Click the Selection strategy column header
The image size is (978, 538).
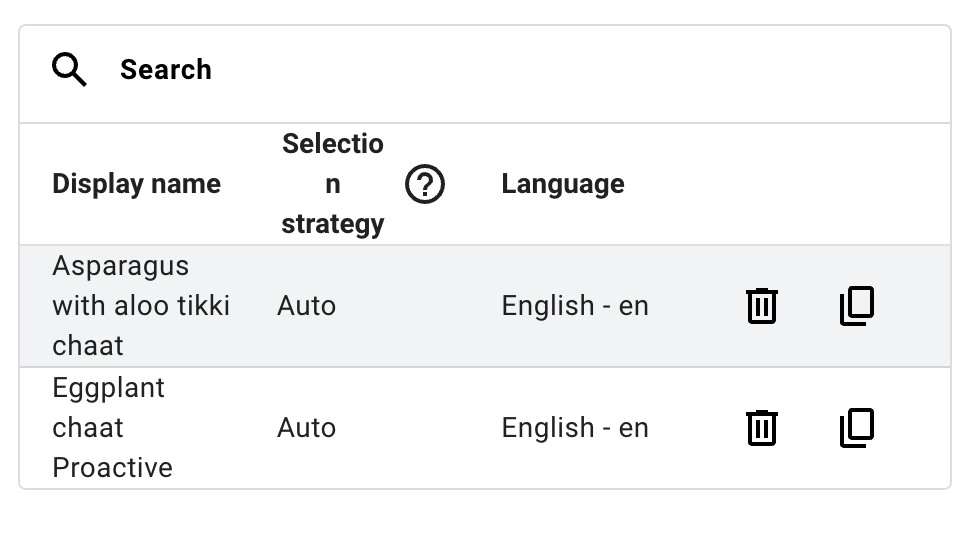click(332, 184)
